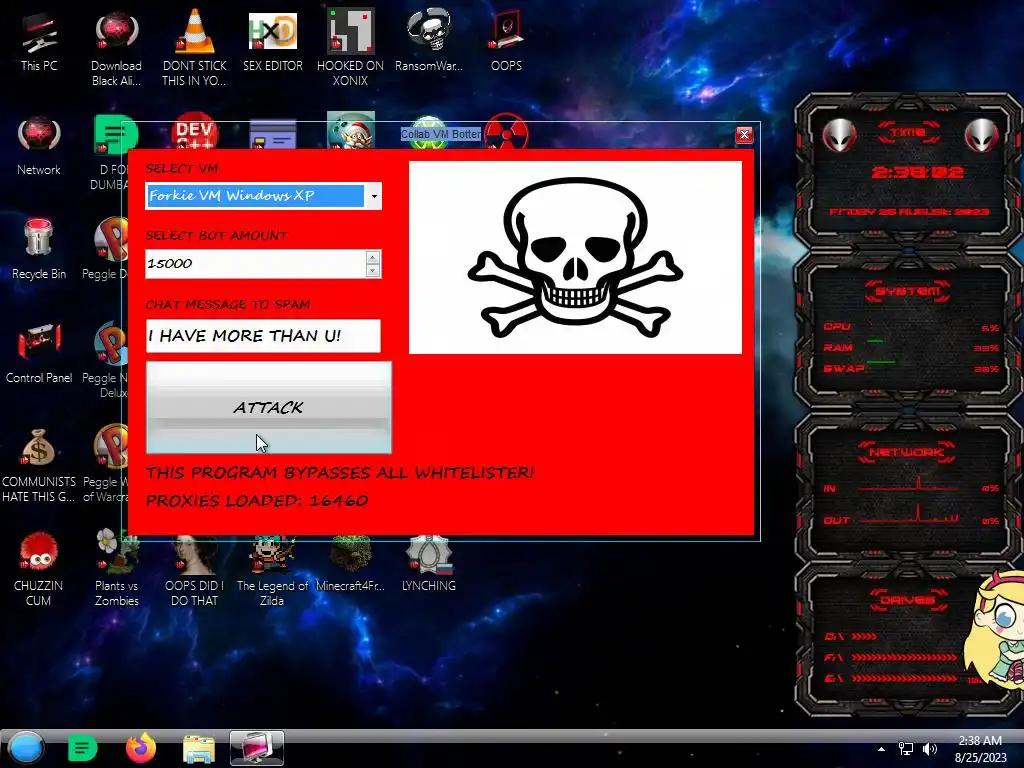Select the VLC cone DONT STICK icon
The image size is (1024, 768).
click(x=194, y=48)
